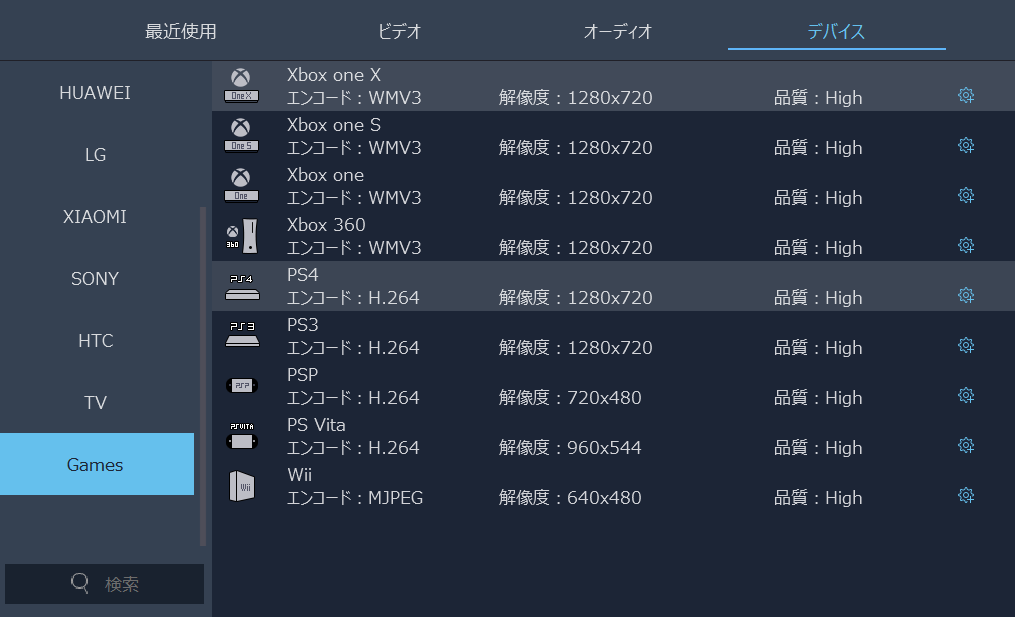The height and width of the screenshot is (617, 1015).
Task: Open settings gear for PS Vita
Action: [x=966, y=445]
